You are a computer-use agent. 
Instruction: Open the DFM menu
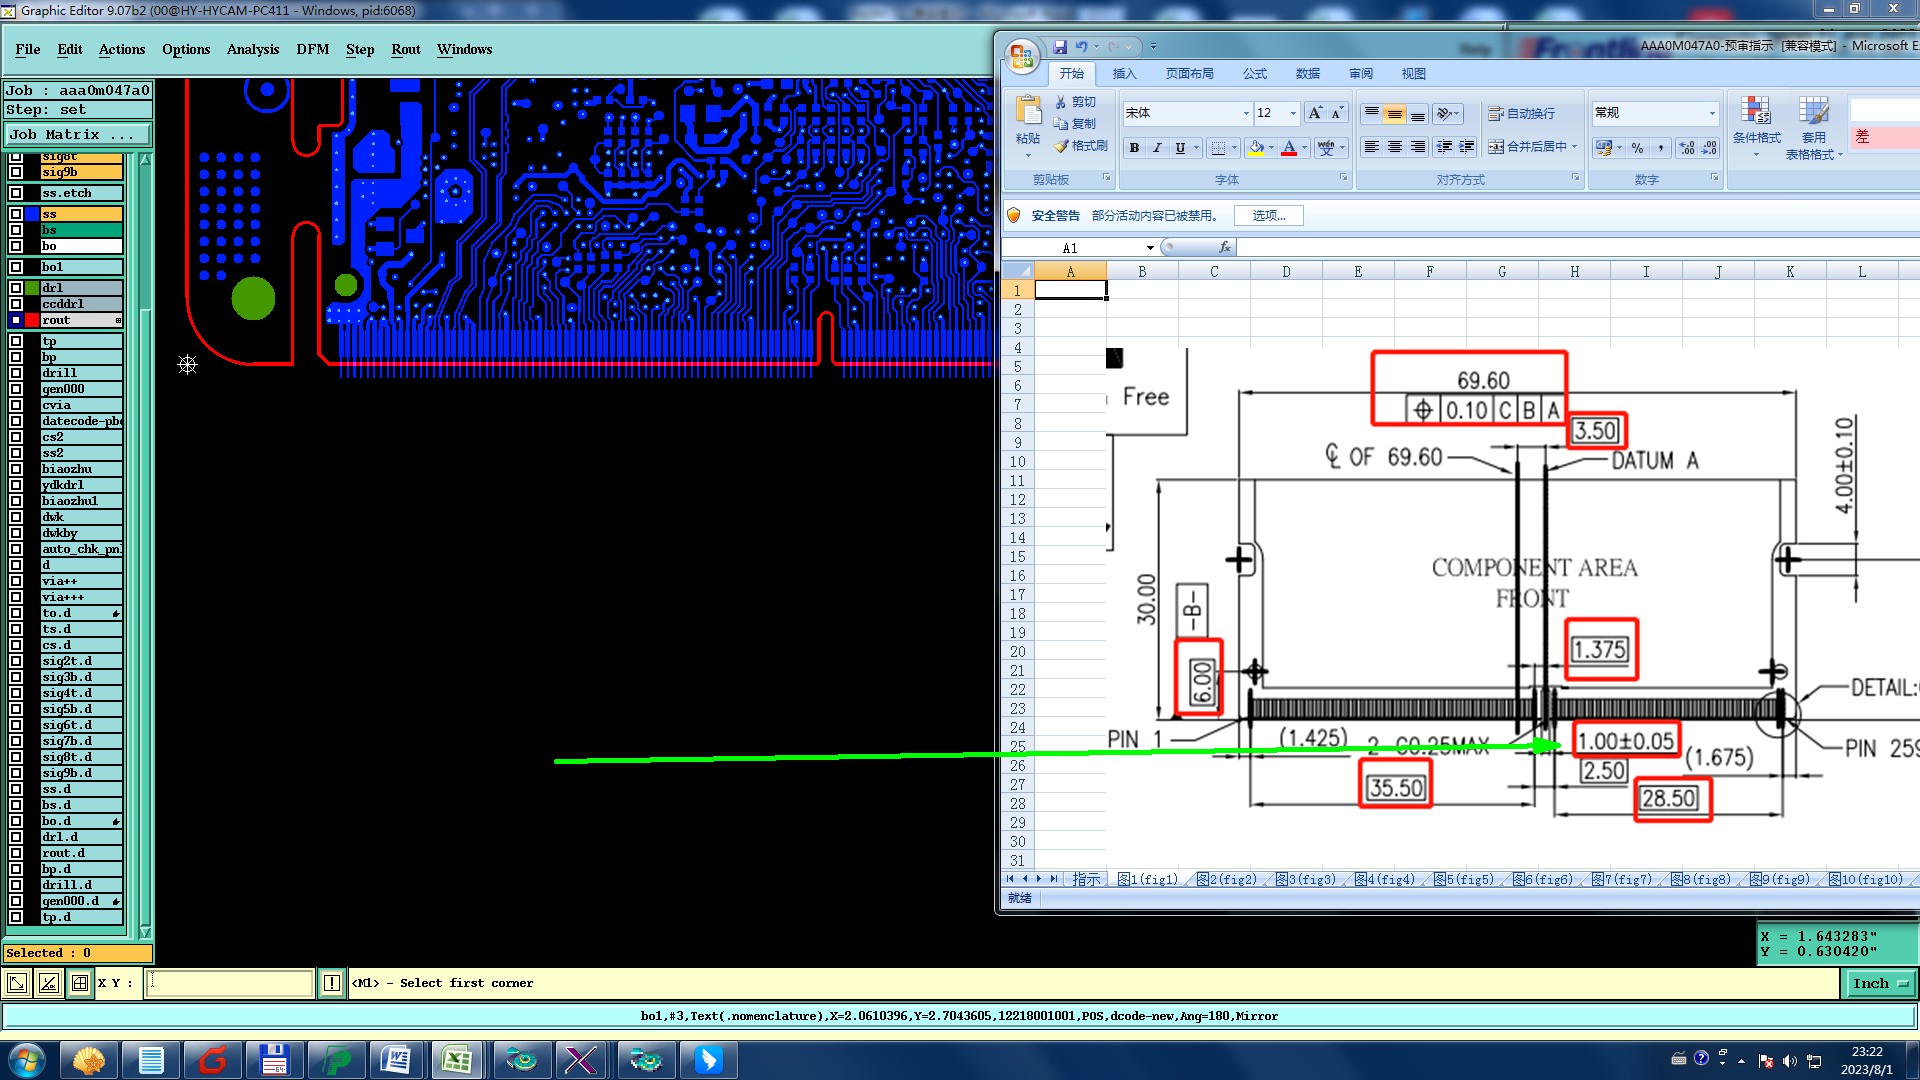tap(312, 49)
